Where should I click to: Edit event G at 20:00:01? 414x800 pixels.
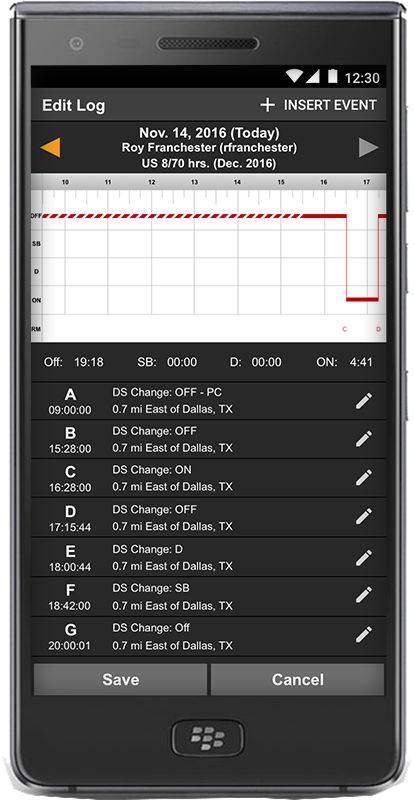pos(363,635)
